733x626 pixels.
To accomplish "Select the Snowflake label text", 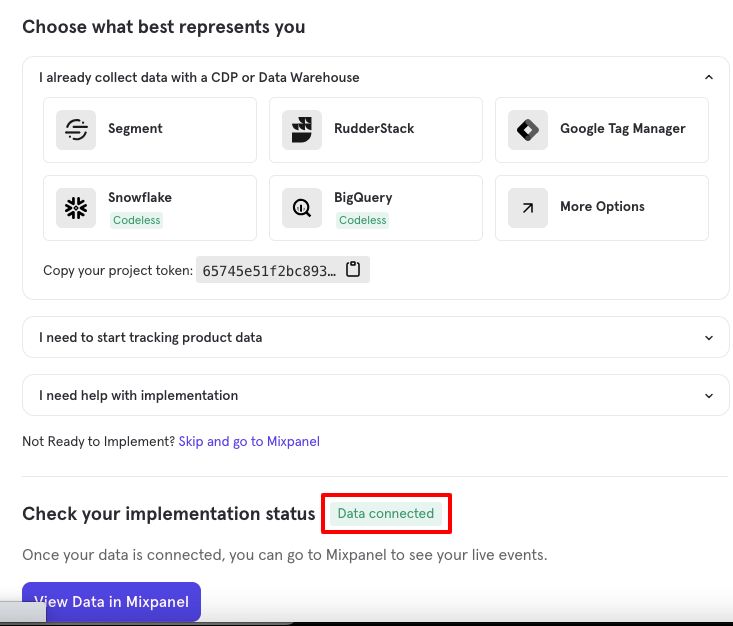I will tap(140, 197).
